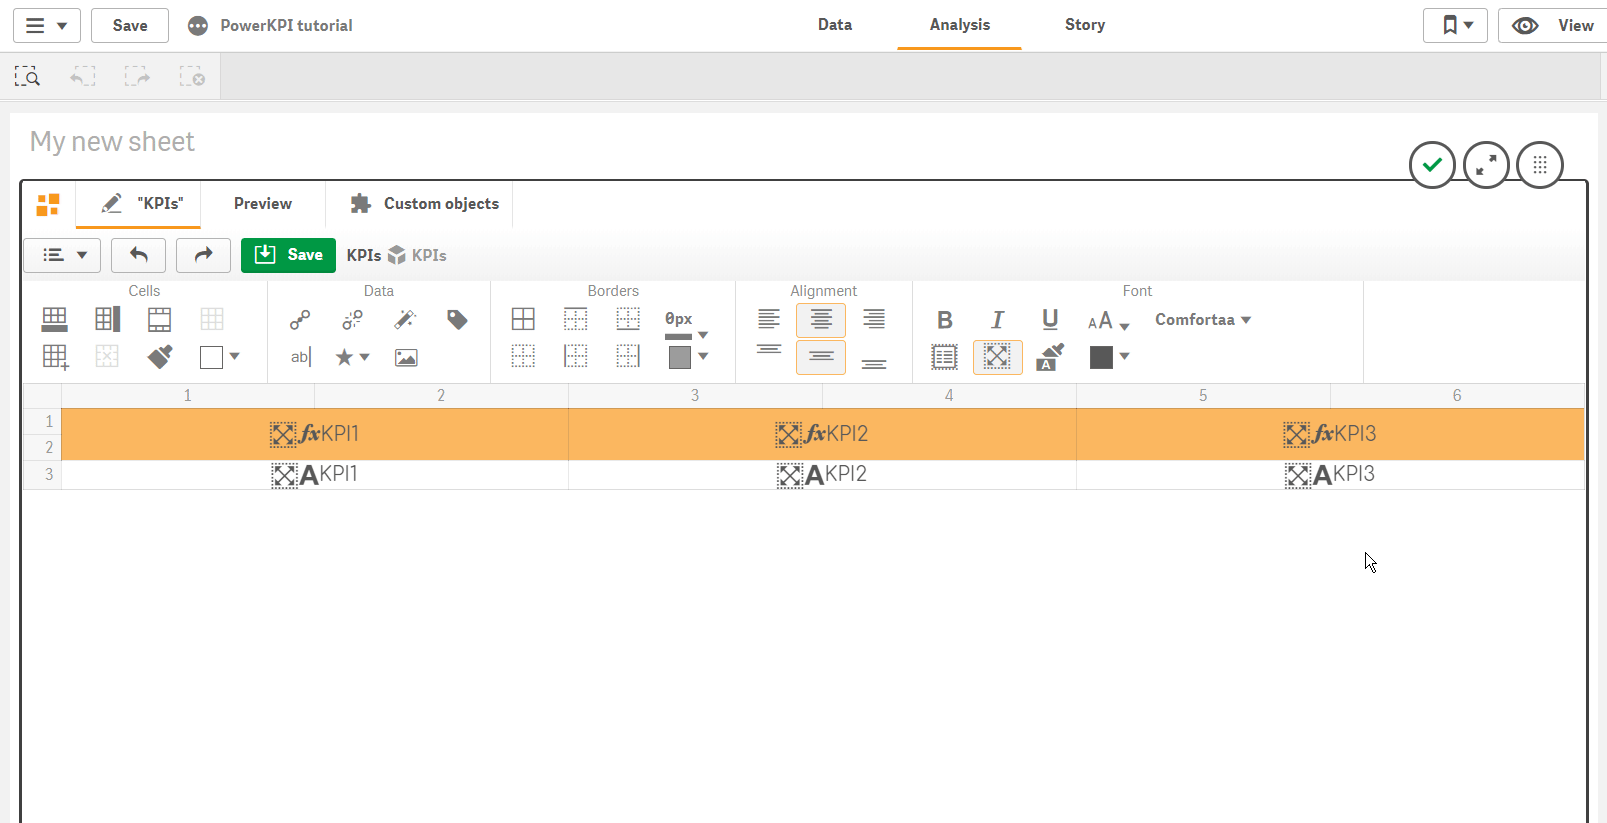Open the Story tab
1607x823 pixels.
click(x=1084, y=25)
